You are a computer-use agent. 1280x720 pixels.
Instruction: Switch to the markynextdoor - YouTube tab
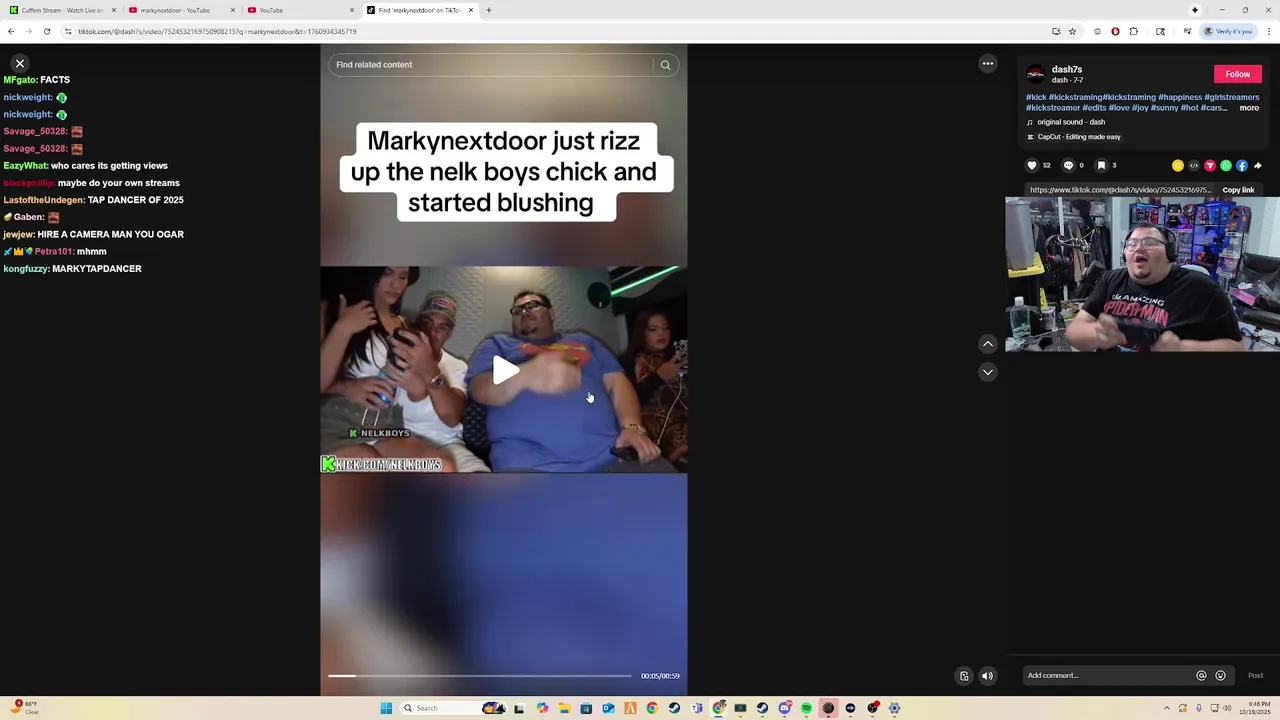(x=180, y=10)
